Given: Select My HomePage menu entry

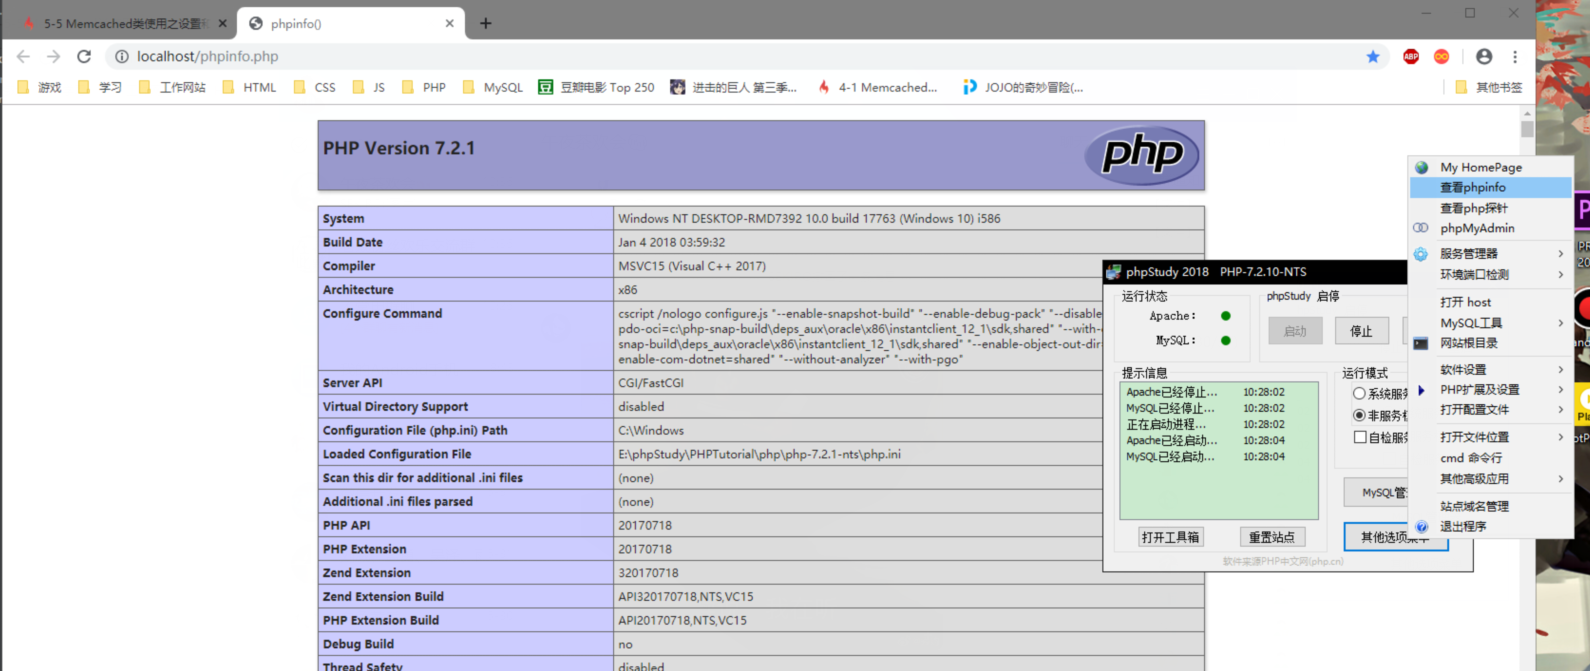Looking at the screenshot, I should pyautogui.click(x=1489, y=167).
